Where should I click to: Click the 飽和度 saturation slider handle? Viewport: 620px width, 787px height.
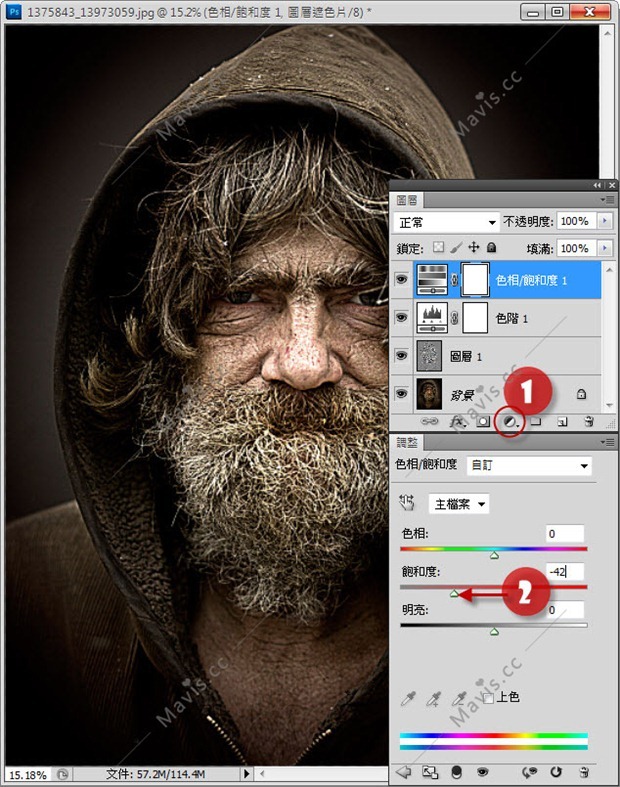(454, 593)
